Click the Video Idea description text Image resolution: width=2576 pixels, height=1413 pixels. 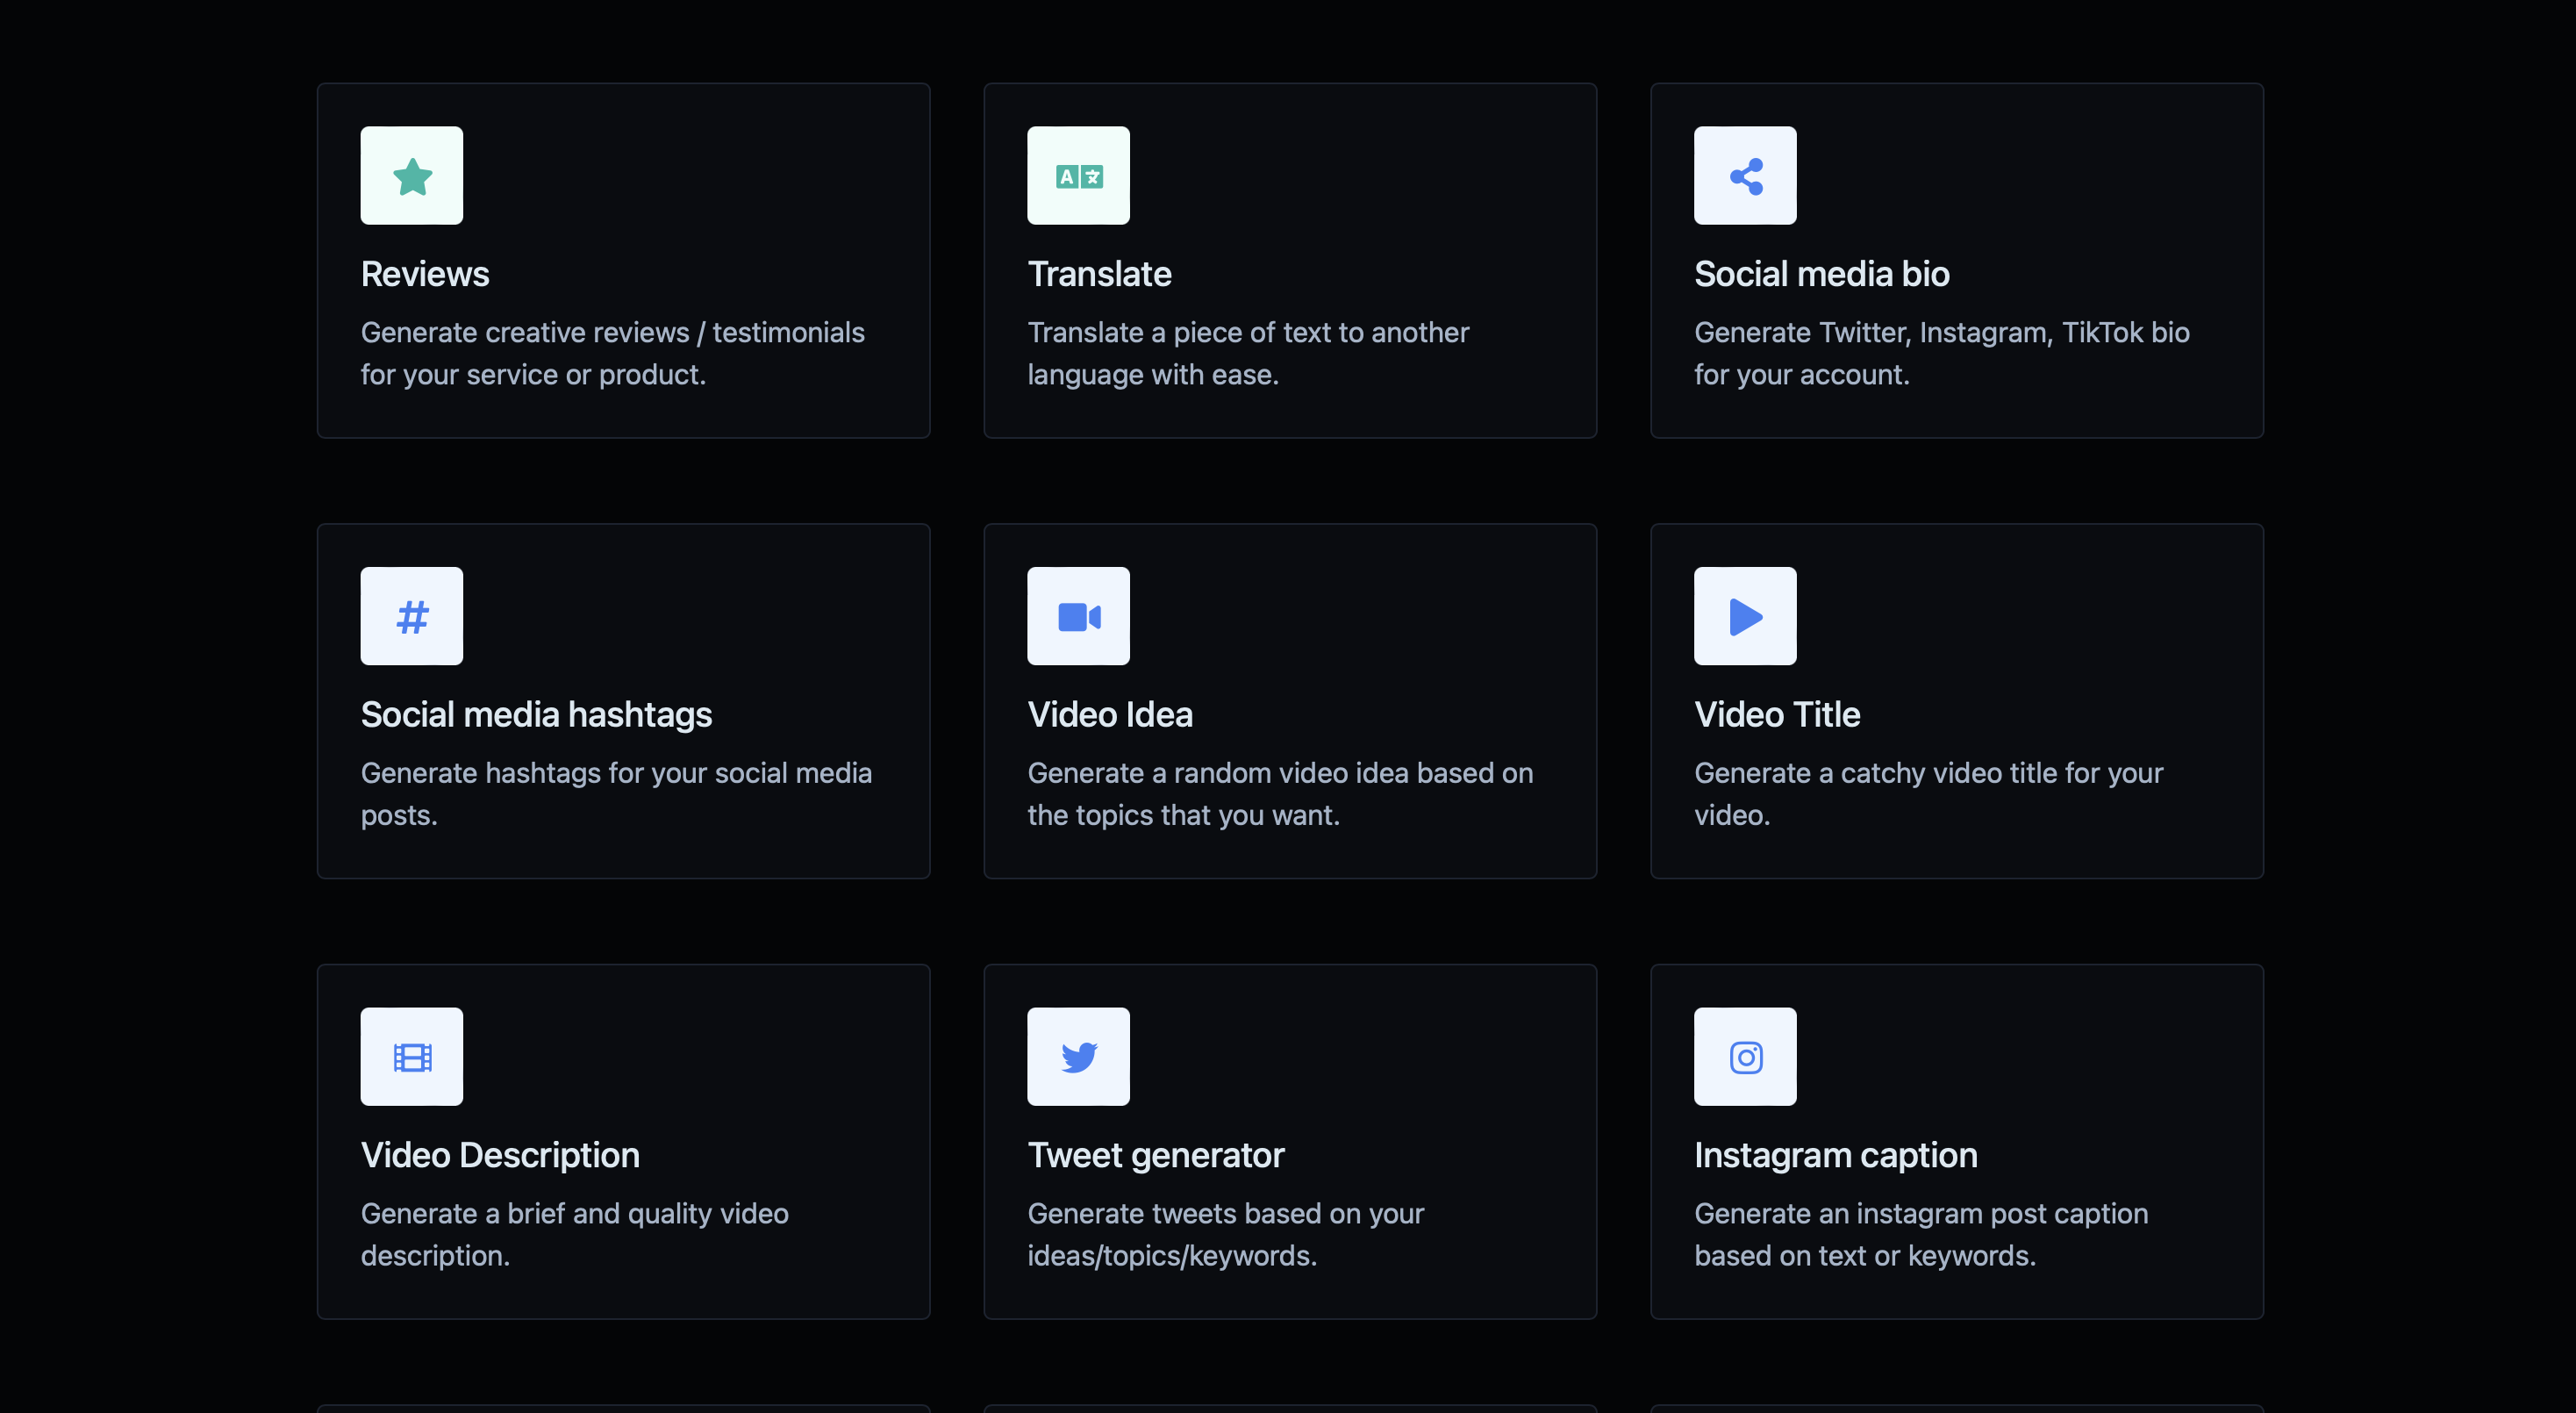click(1279, 794)
